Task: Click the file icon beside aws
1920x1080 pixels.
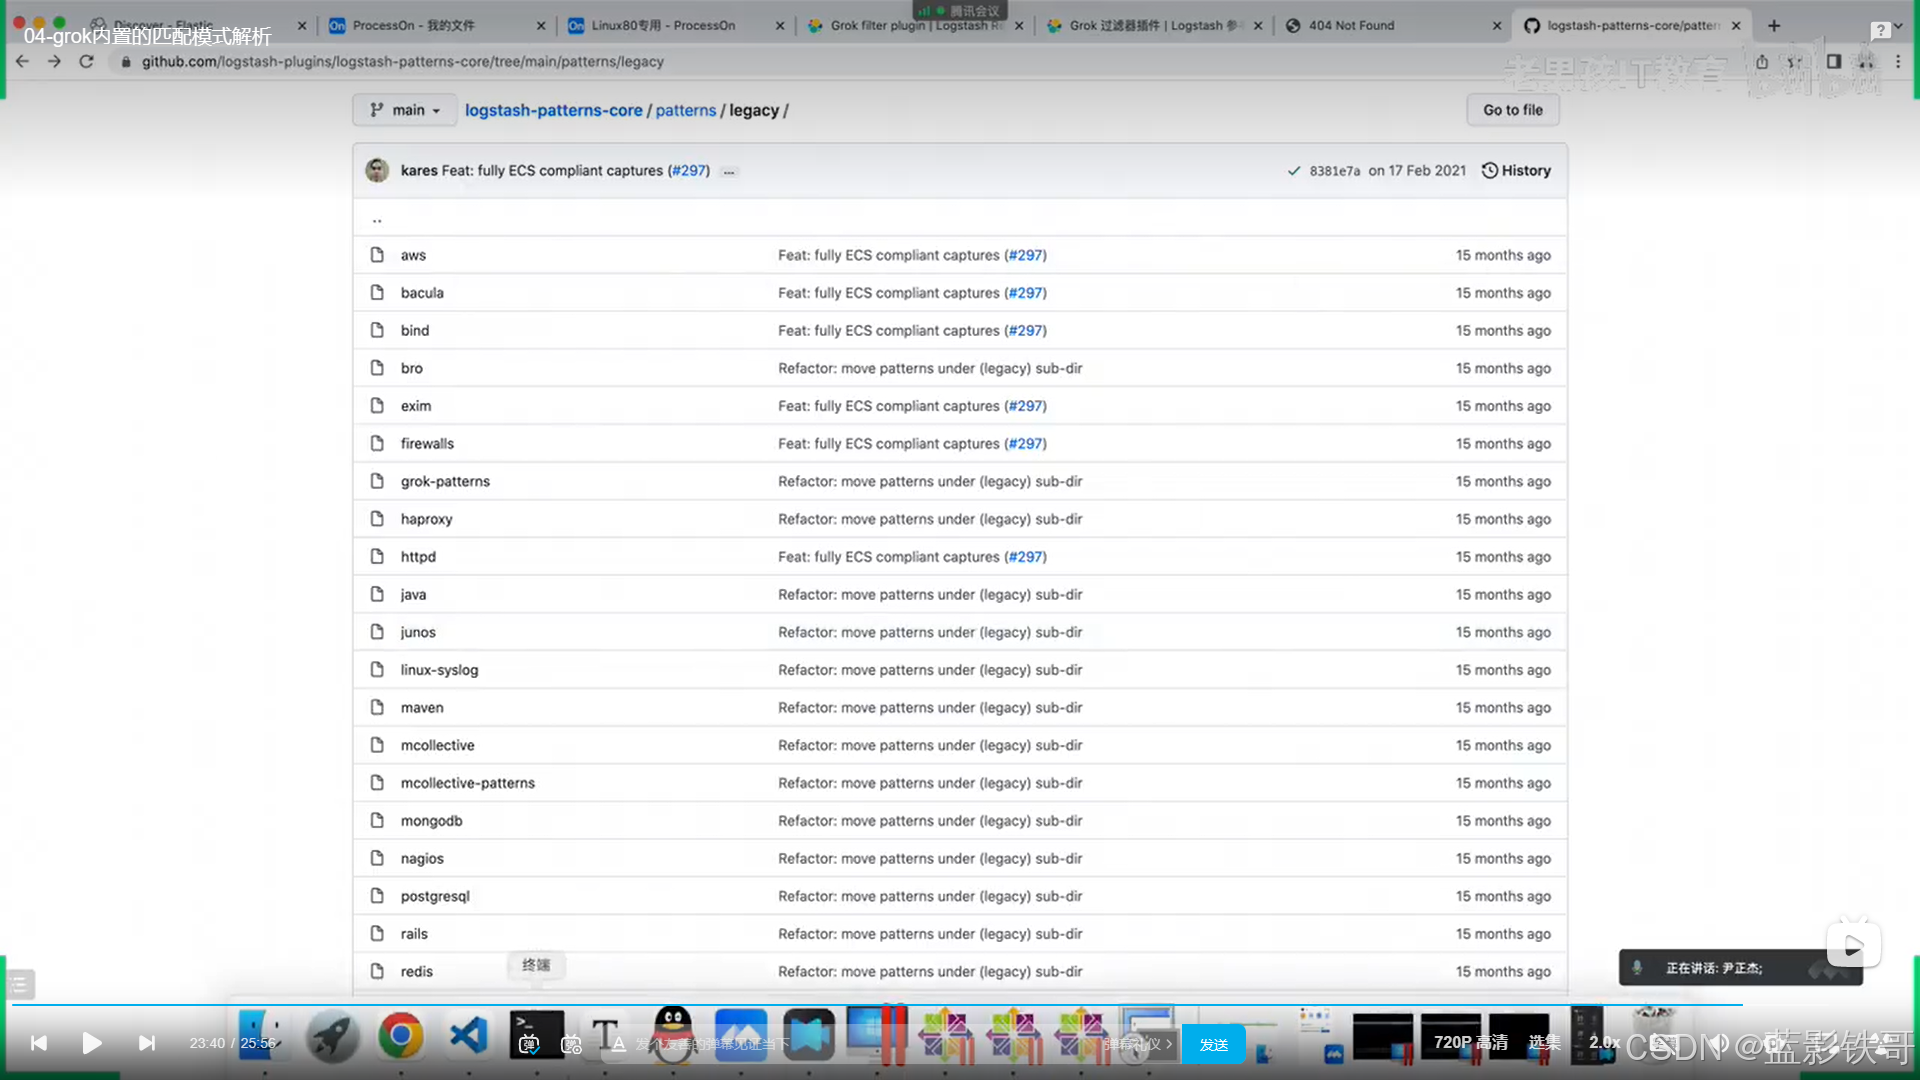Action: click(377, 255)
